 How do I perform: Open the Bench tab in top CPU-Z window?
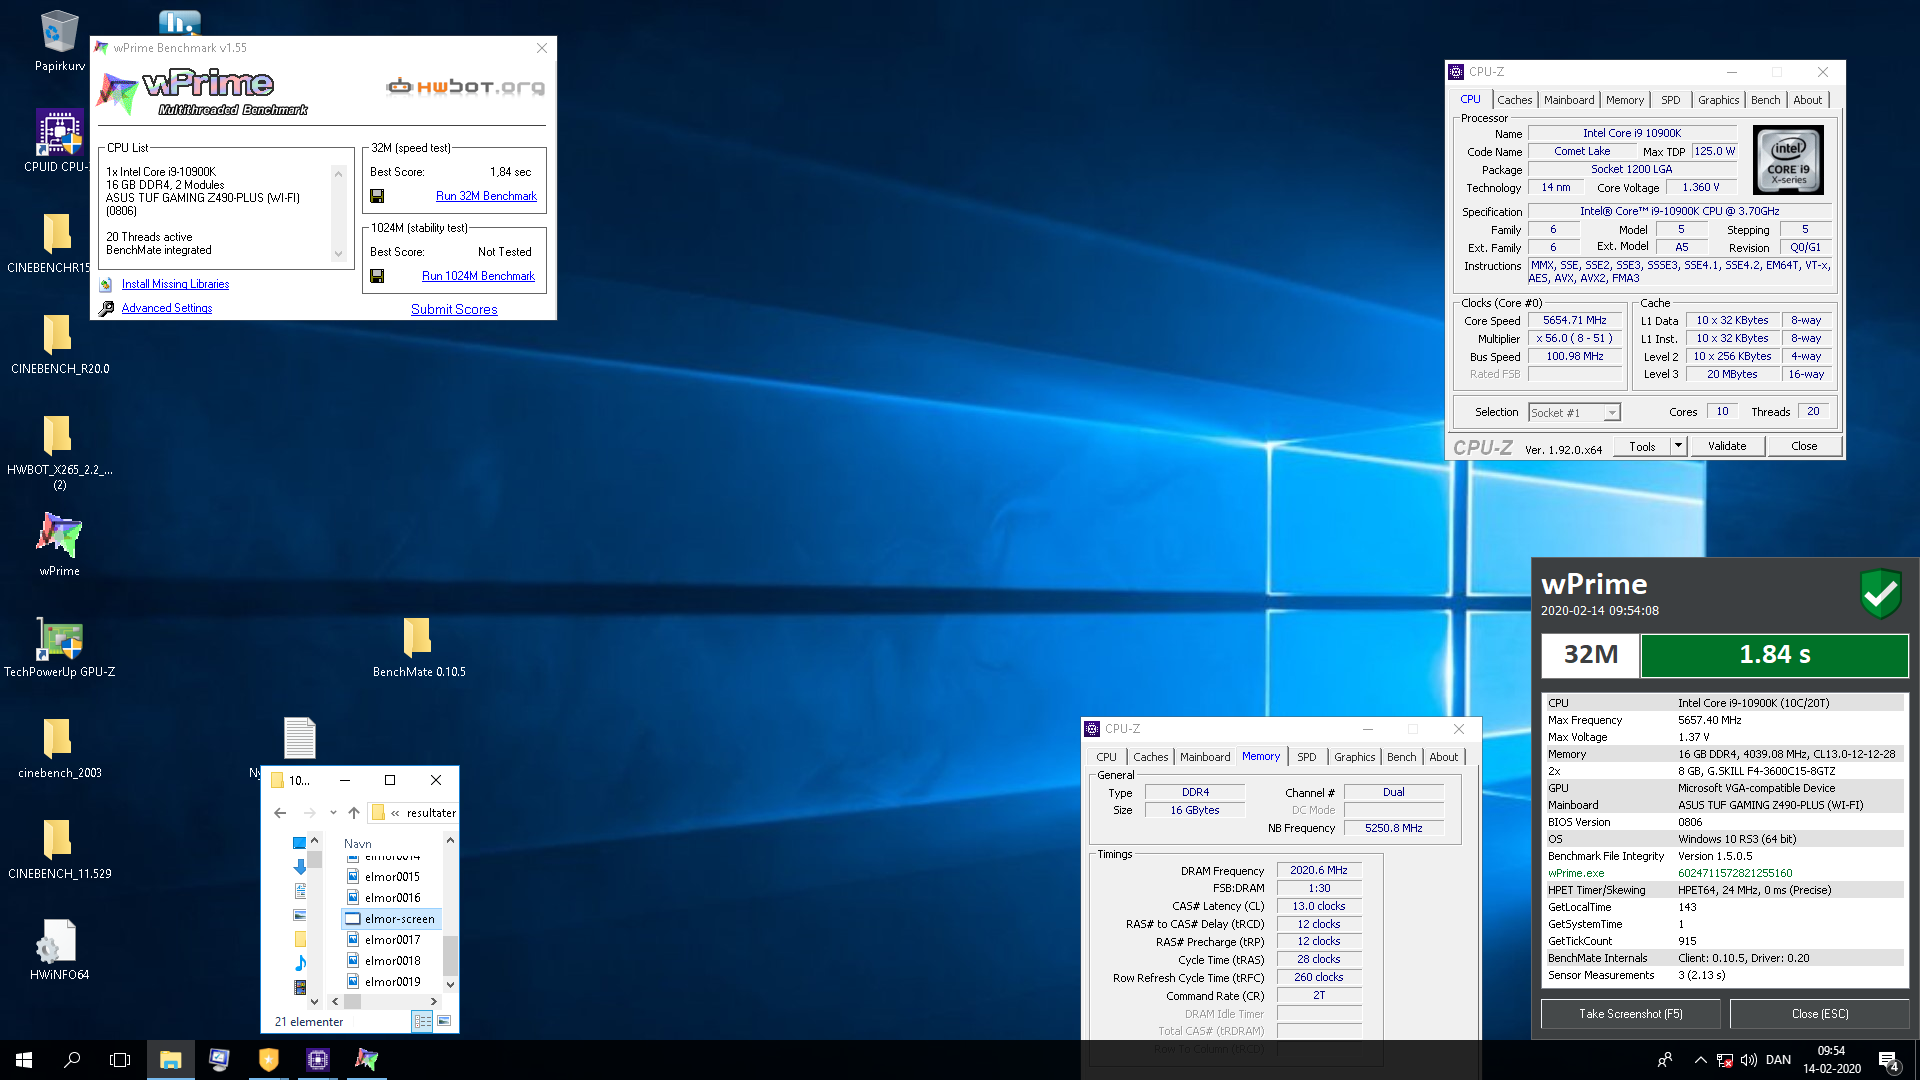1765,100
